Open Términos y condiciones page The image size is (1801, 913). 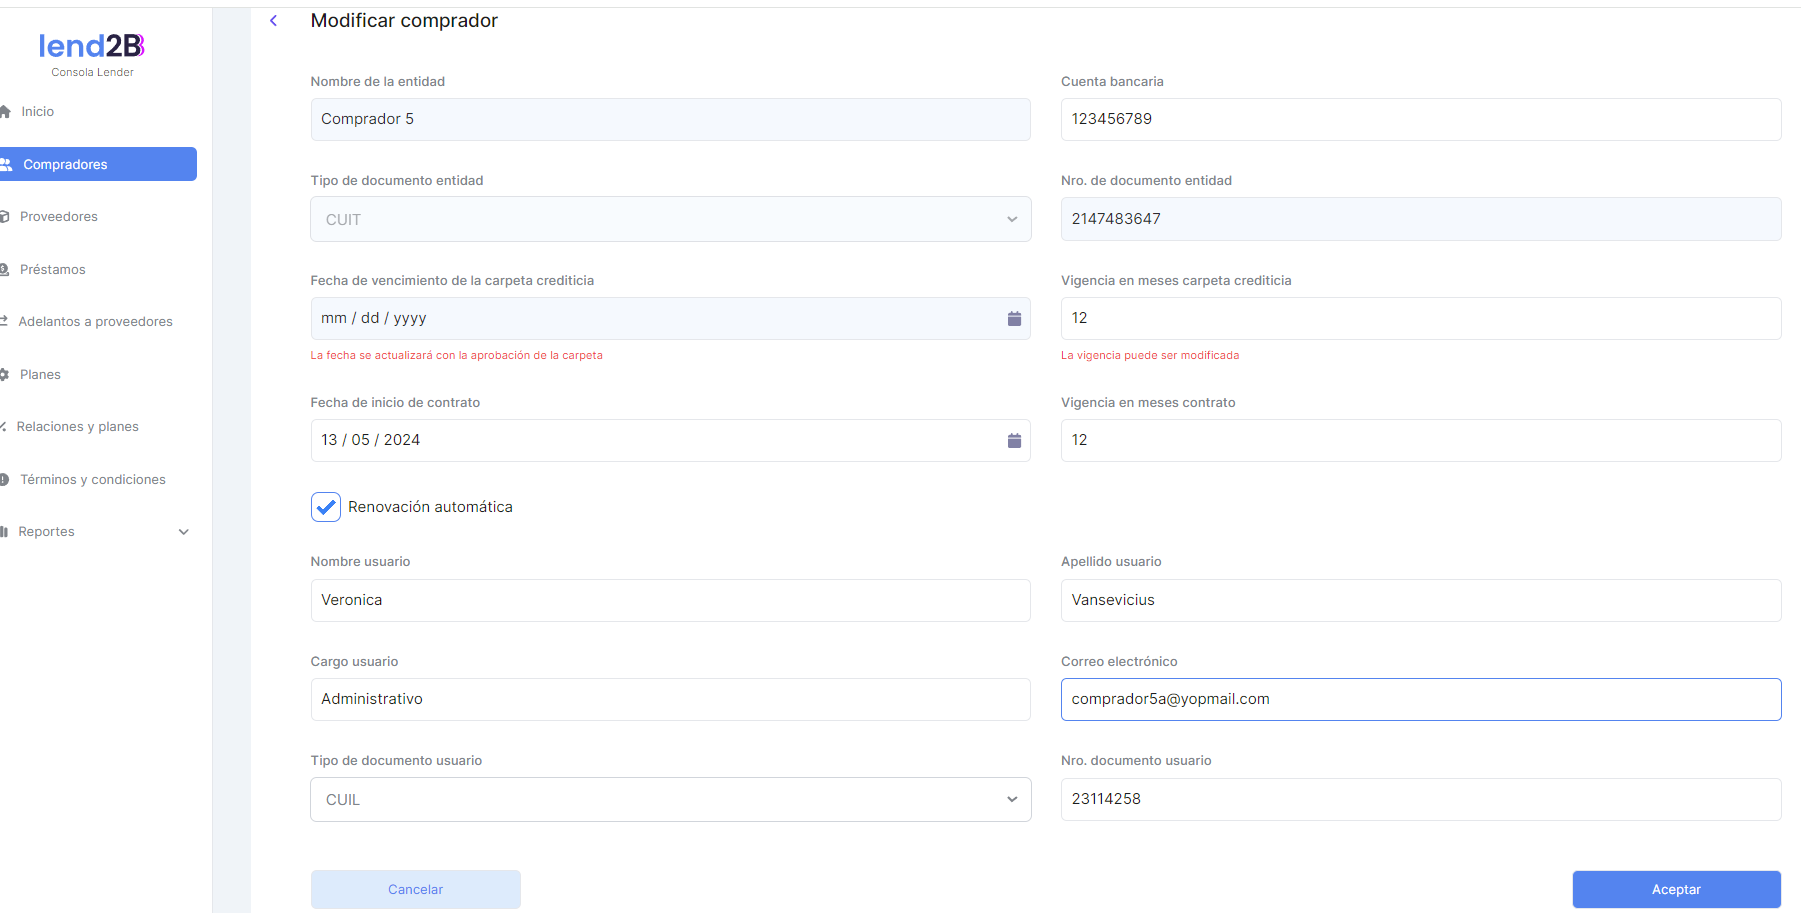[92, 480]
